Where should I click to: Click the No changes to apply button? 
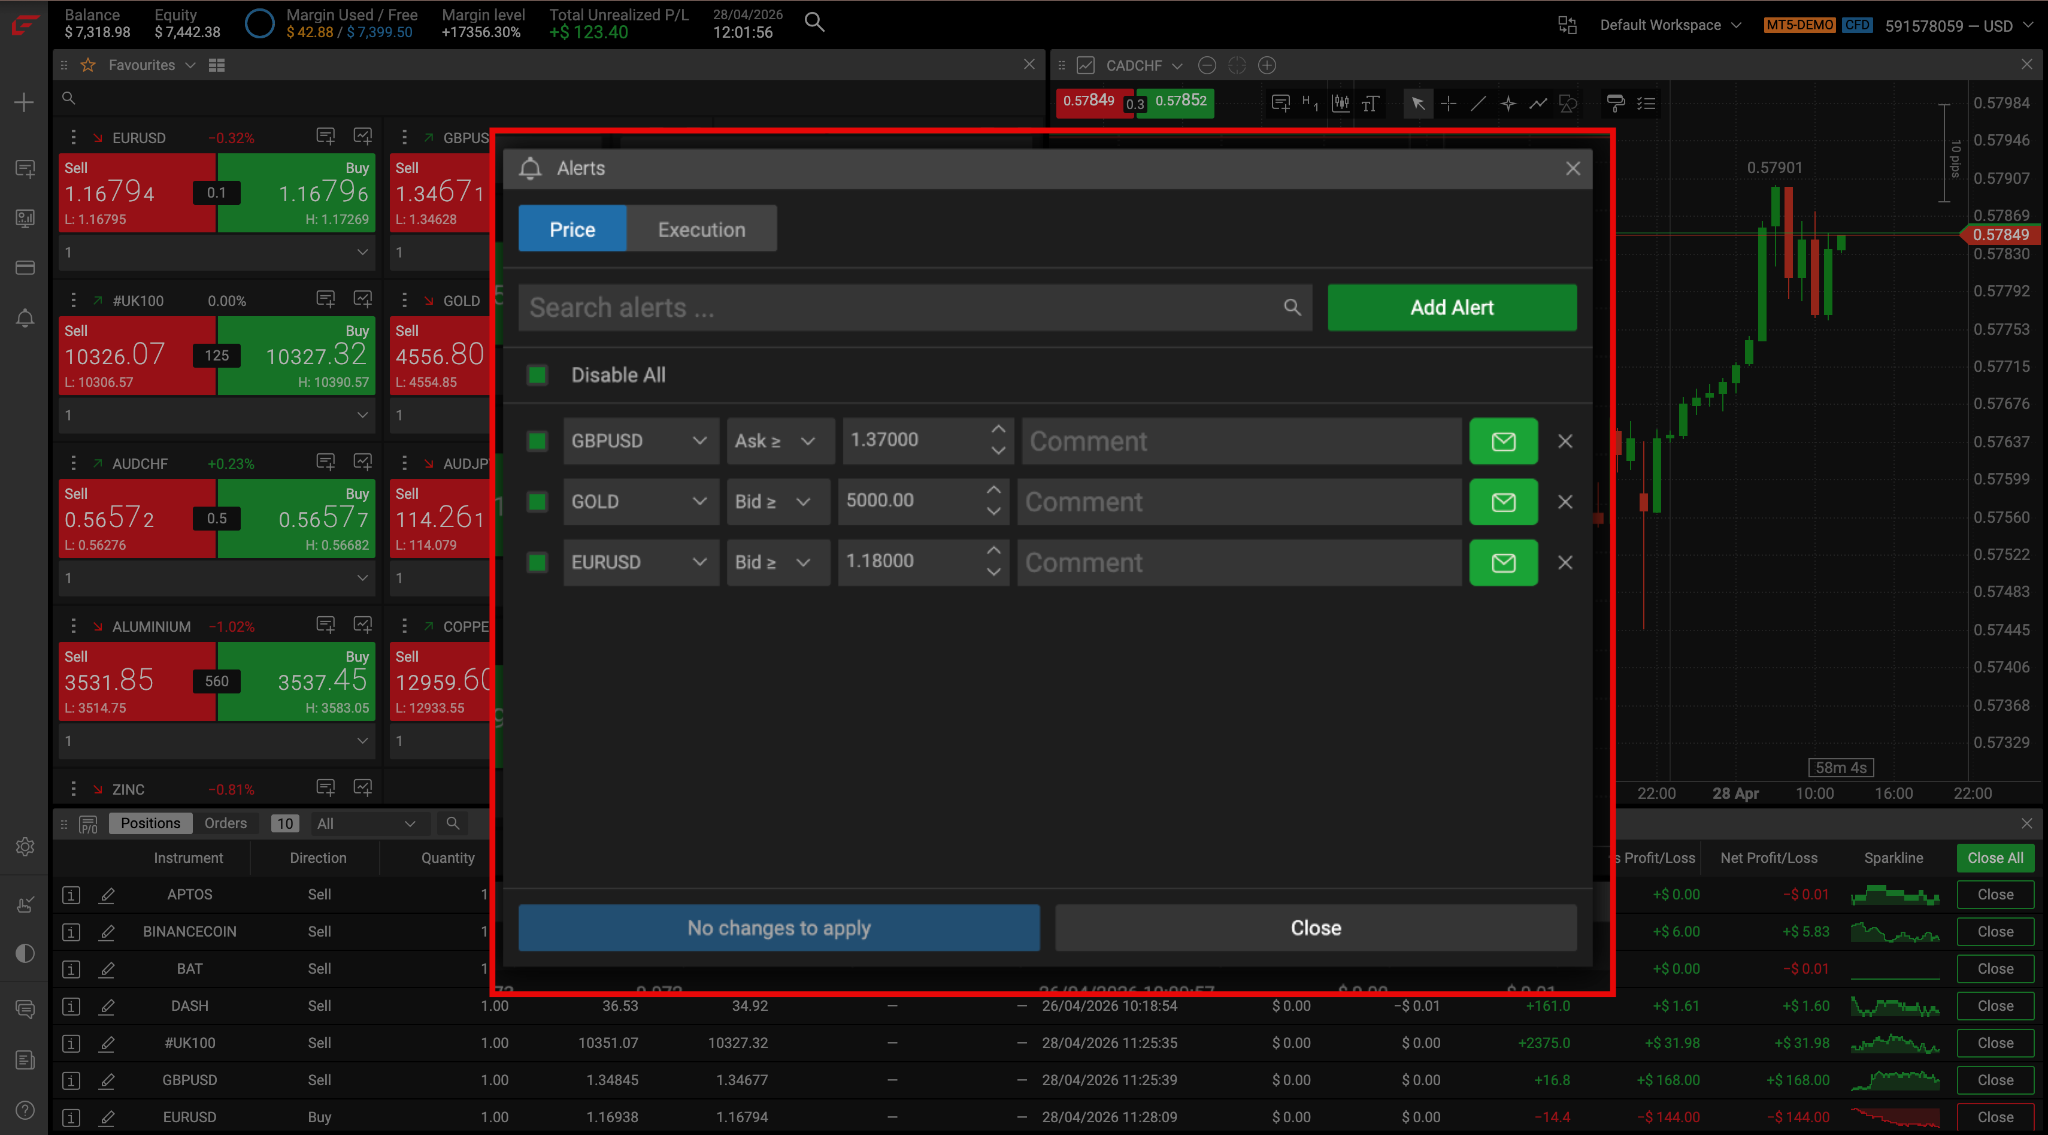pos(779,928)
